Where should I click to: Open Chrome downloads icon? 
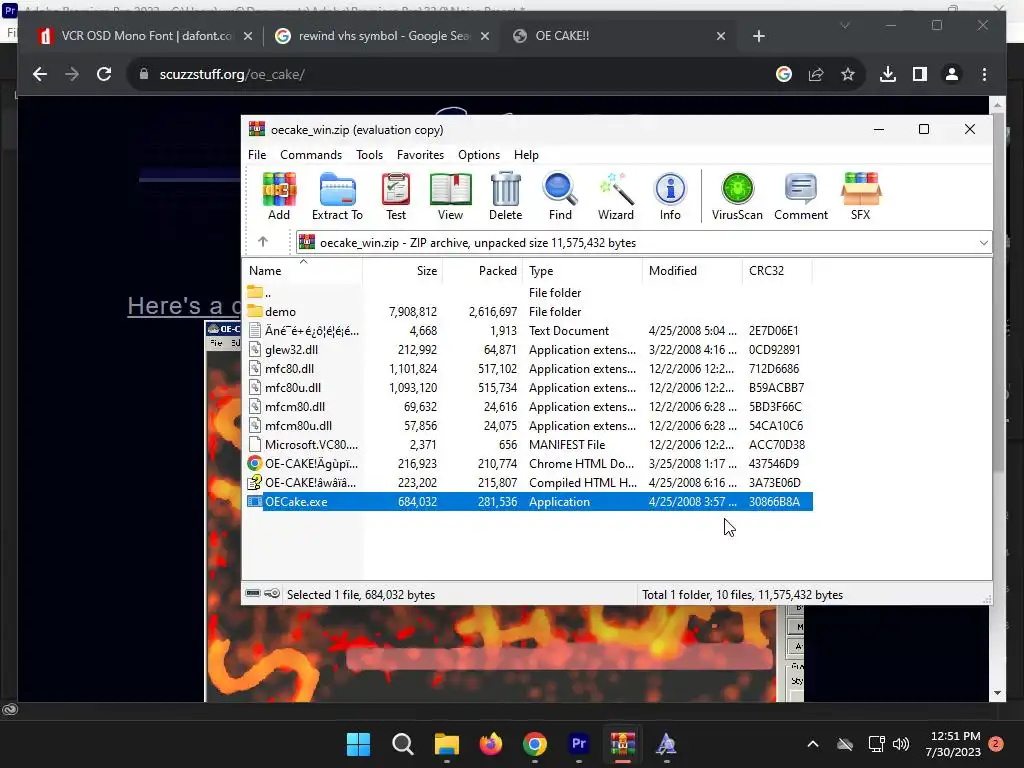tap(888, 74)
